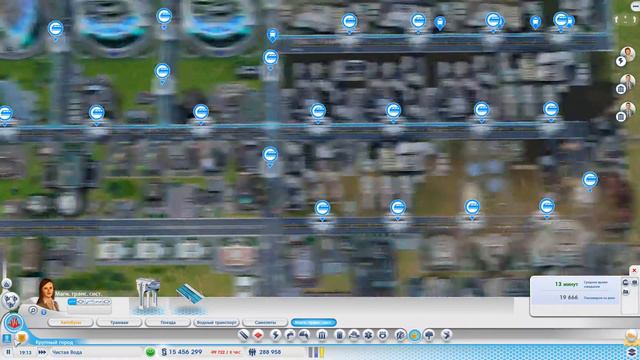Open the Health services menu icon
This screenshot has width=640, height=360.
click(369, 335)
